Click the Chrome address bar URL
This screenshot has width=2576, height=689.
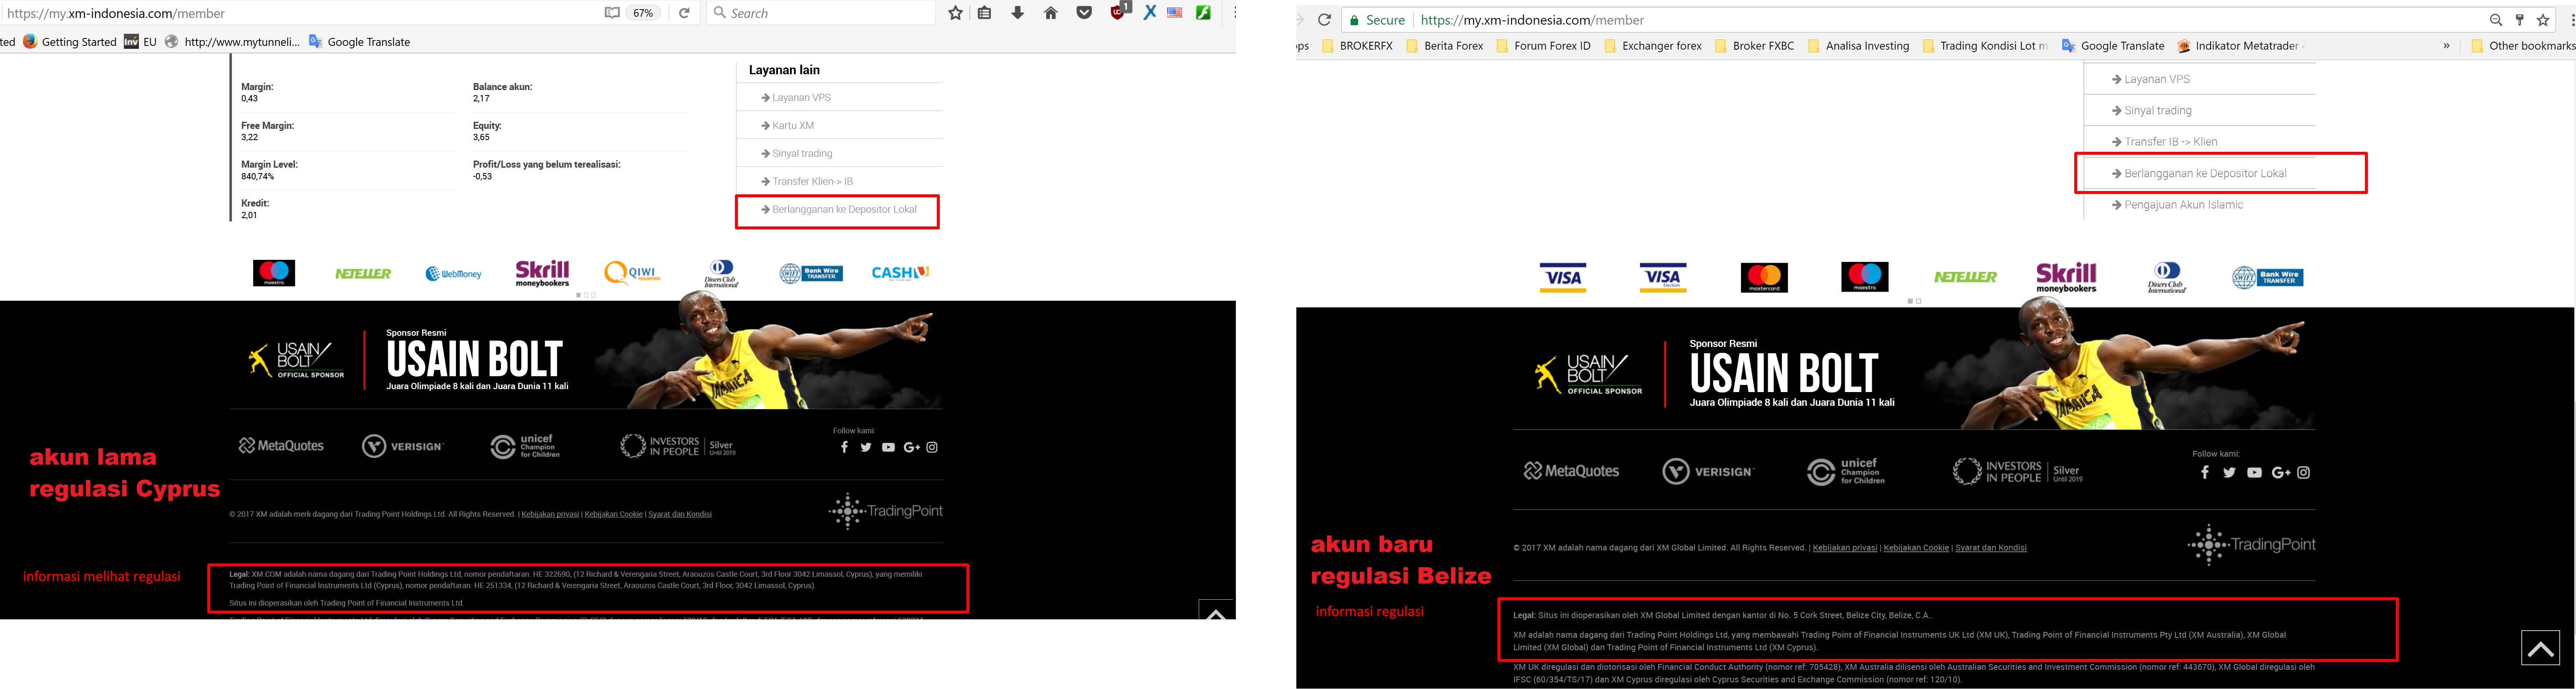tap(1532, 20)
